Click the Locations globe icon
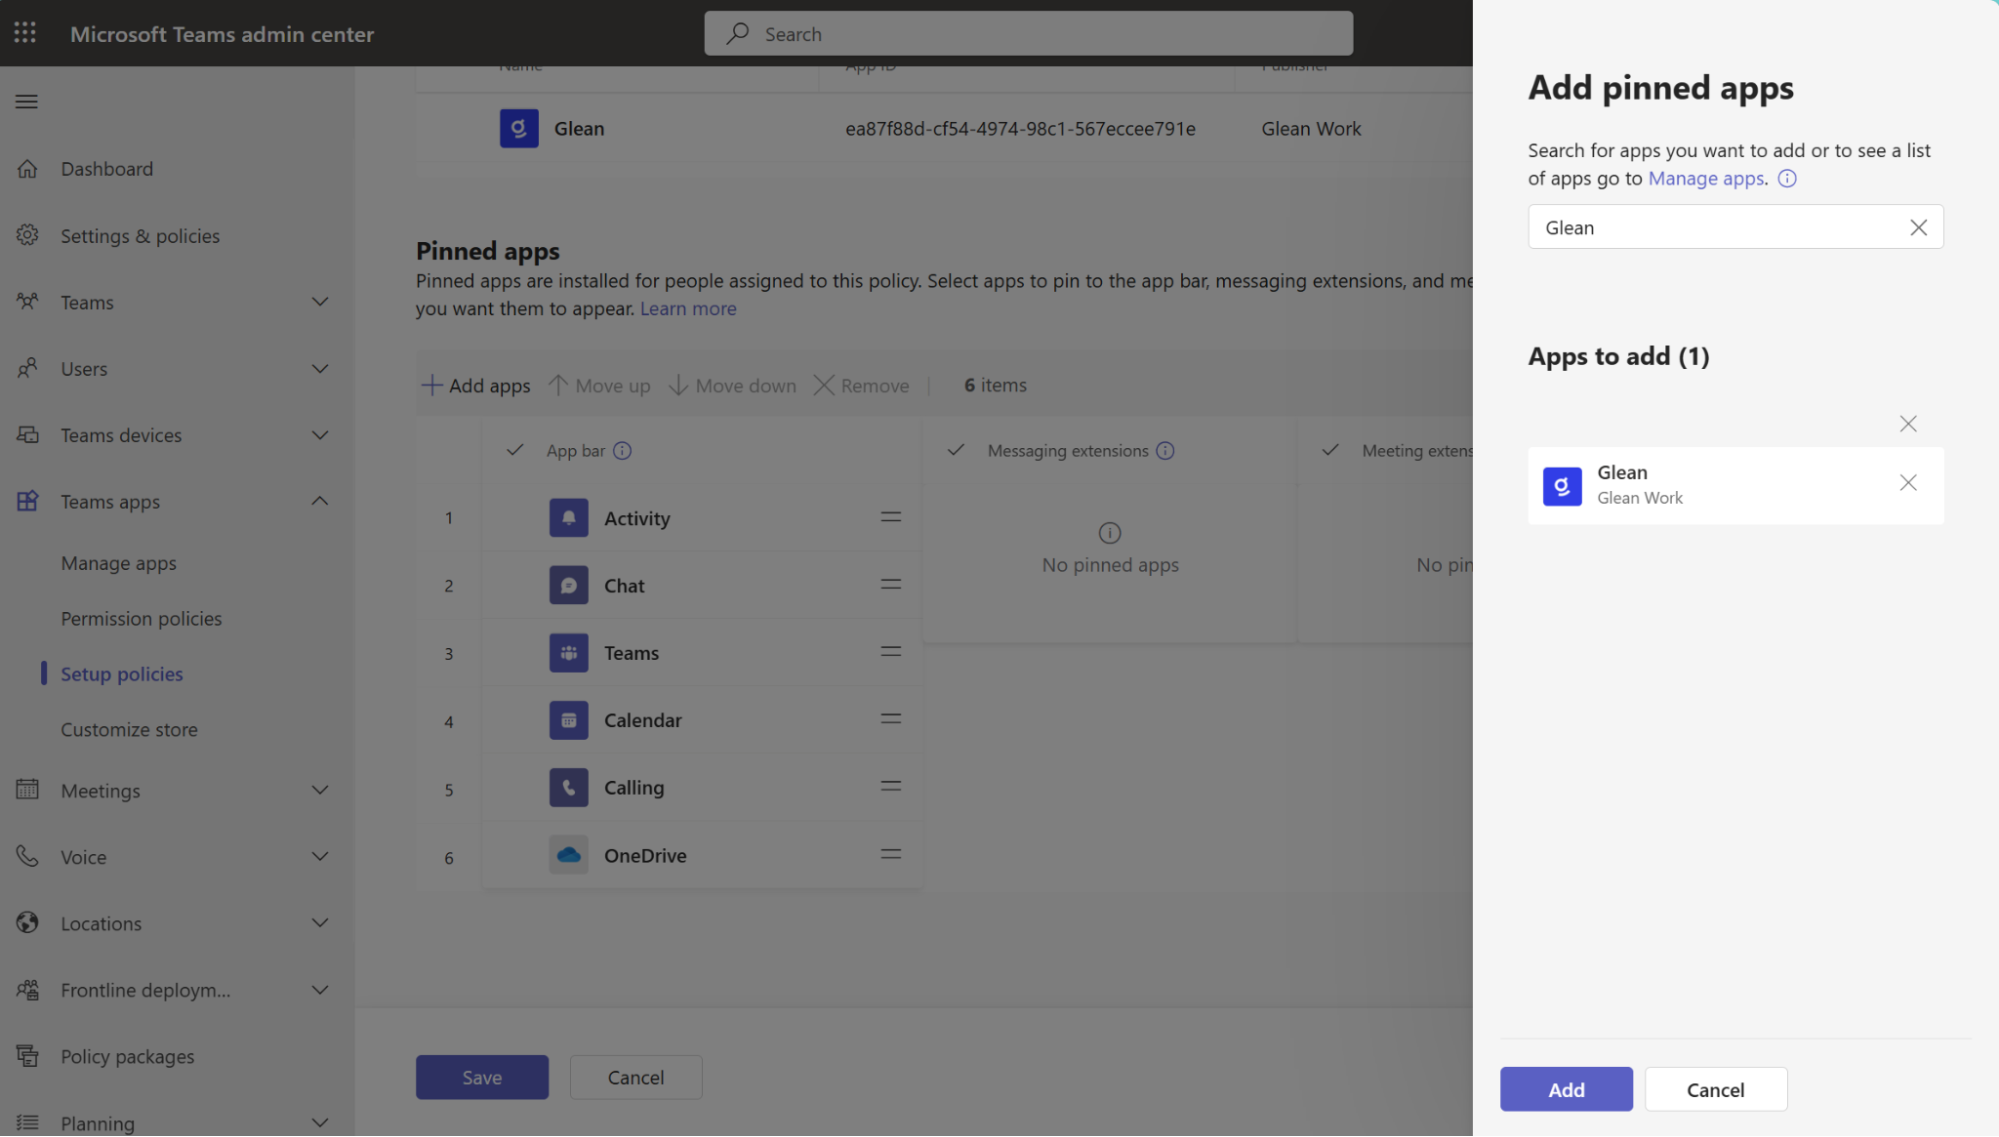 [x=28, y=922]
